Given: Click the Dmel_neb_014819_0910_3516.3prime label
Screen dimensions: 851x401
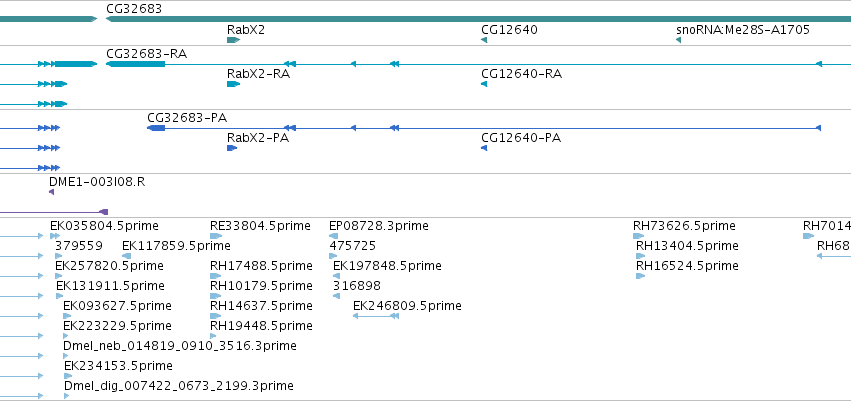Looking at the screenshot, I should 180,346.
